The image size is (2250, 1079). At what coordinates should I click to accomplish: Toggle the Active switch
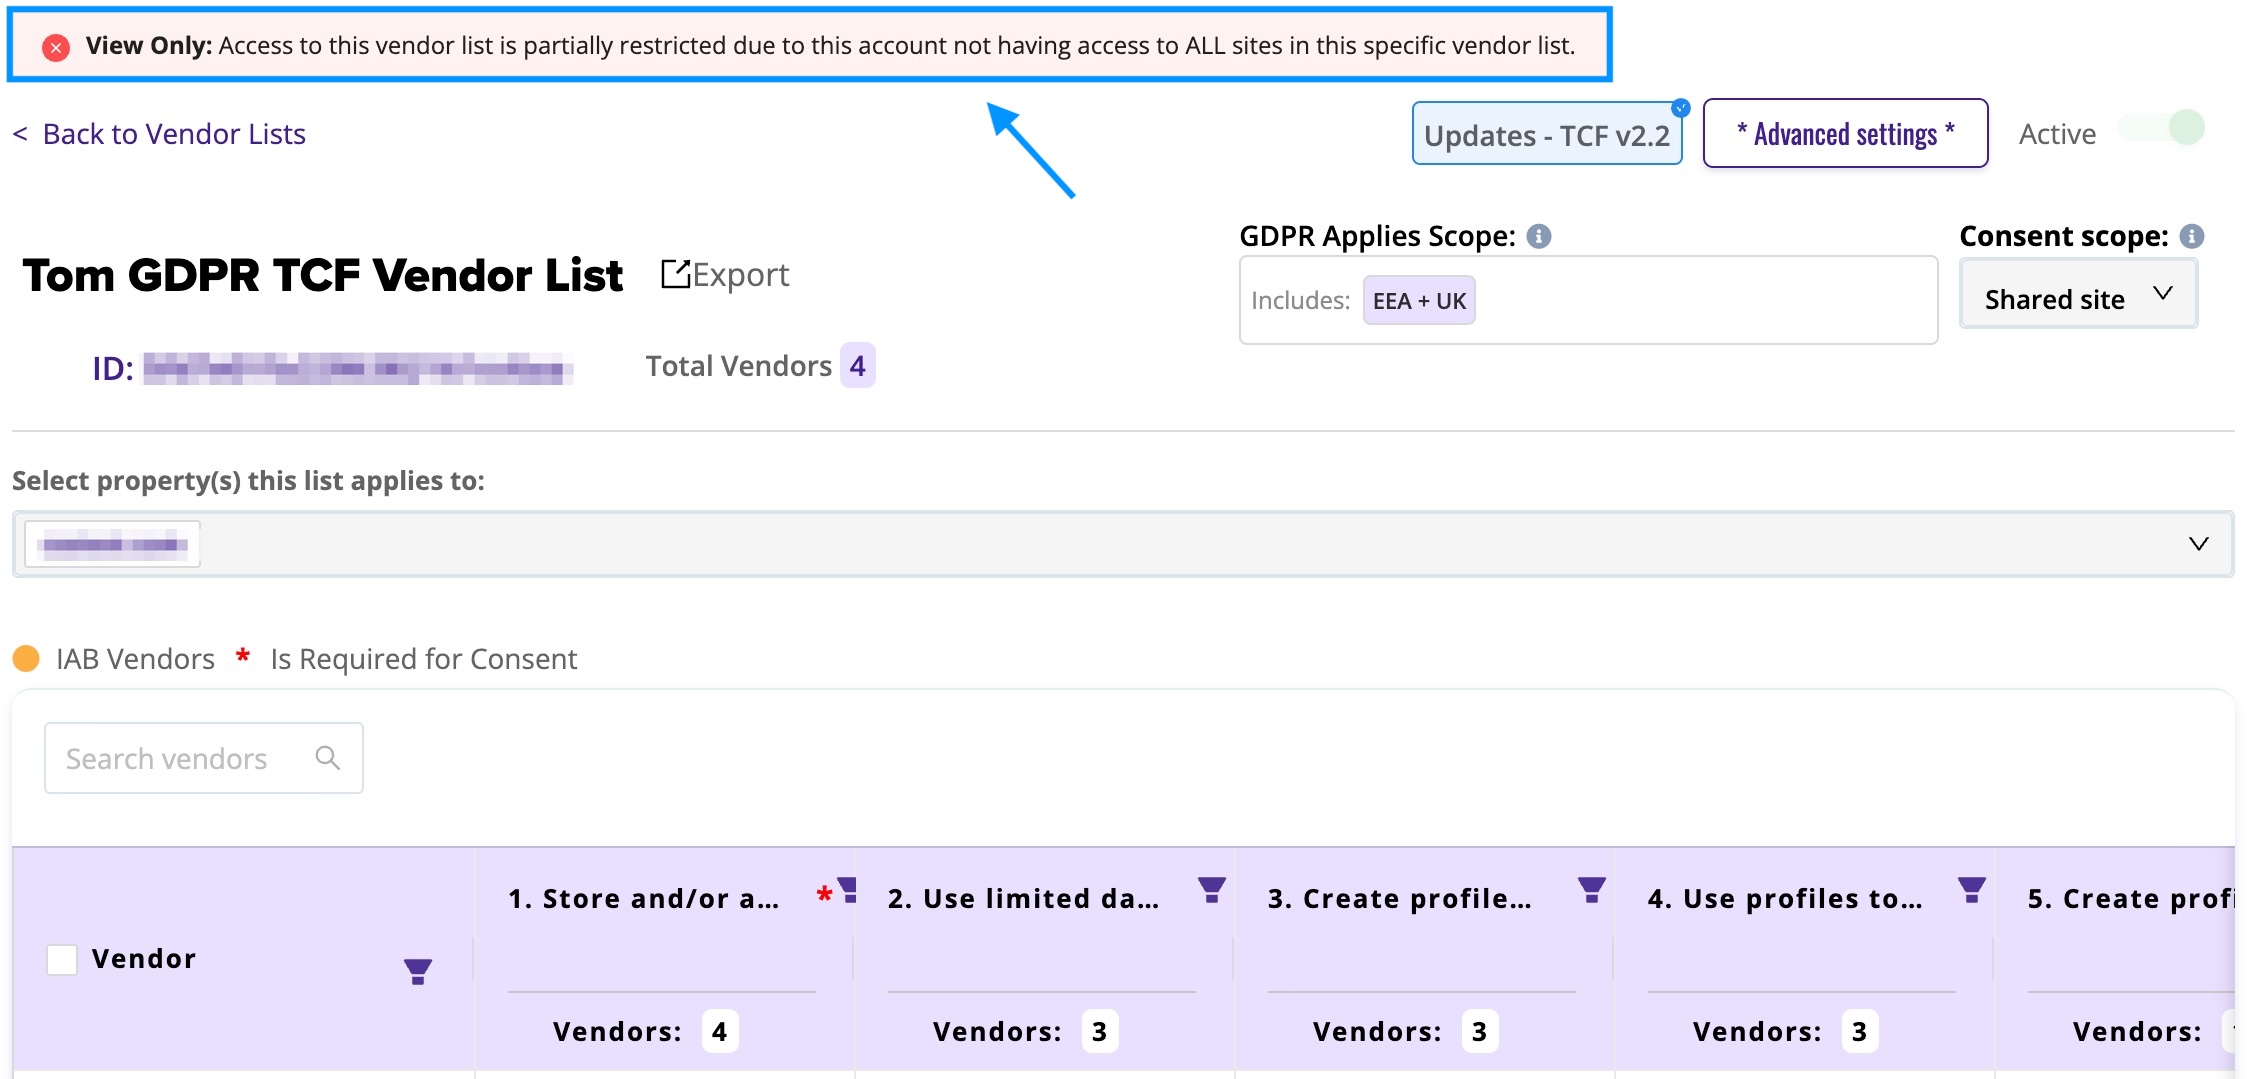click(2163, 129)
